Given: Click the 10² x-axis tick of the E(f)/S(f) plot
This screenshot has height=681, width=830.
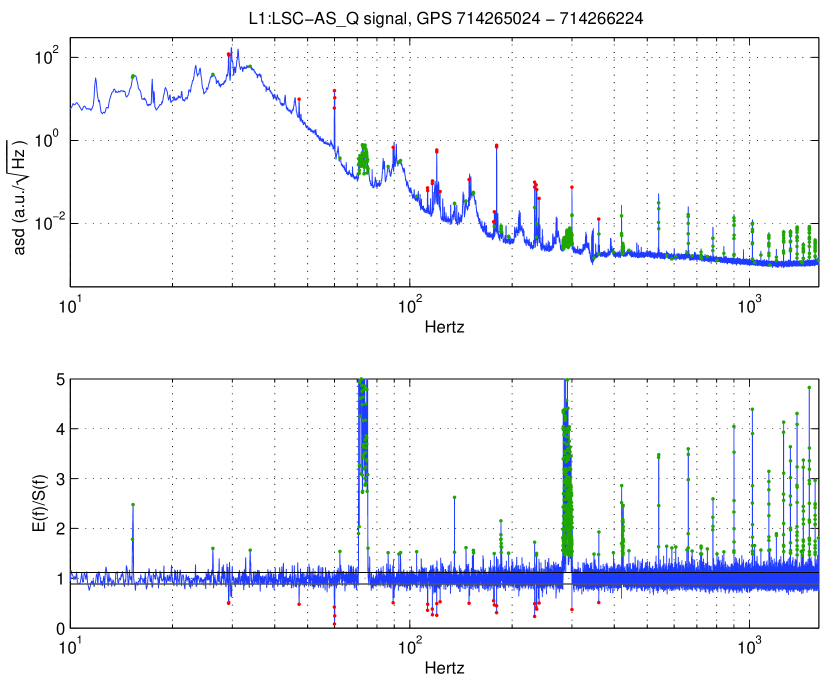Looking at the screenshot, I should (x=410, y=646).
